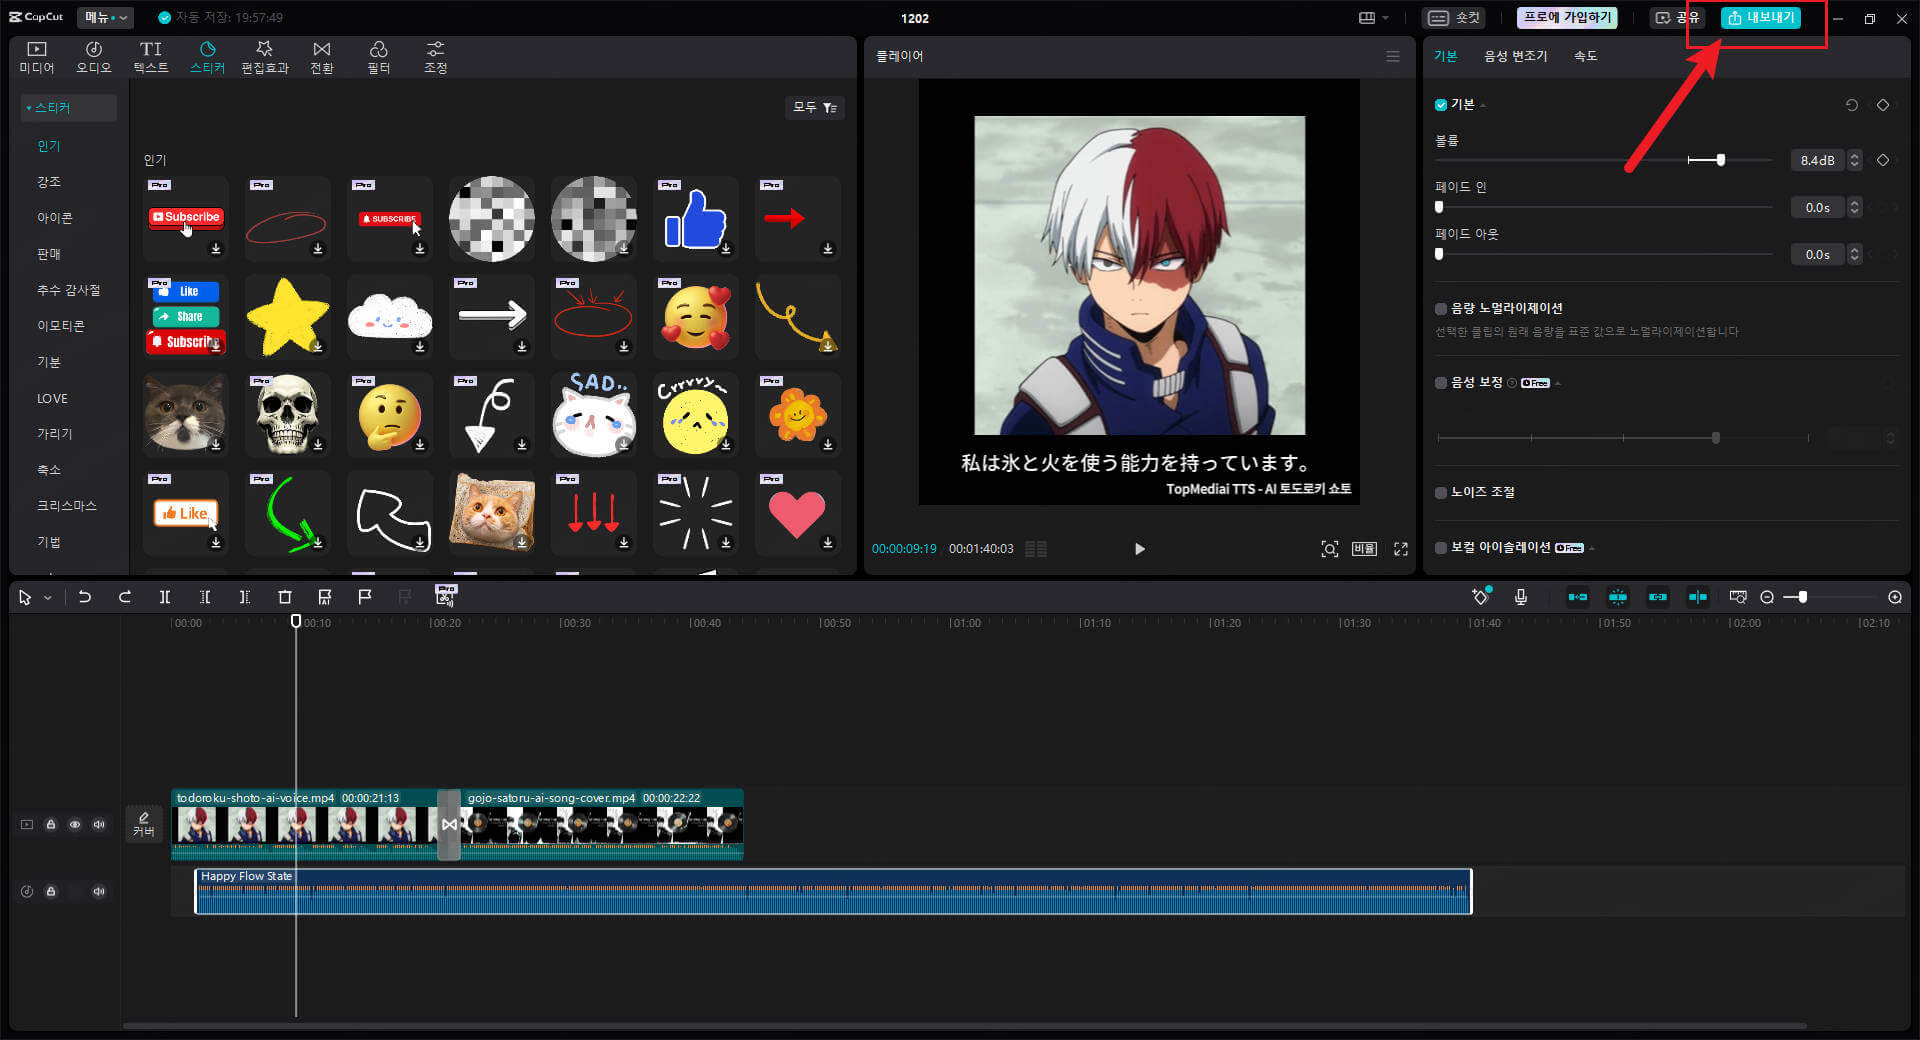Collapse the 기본 section arrow

click(x=1483, y=105)
